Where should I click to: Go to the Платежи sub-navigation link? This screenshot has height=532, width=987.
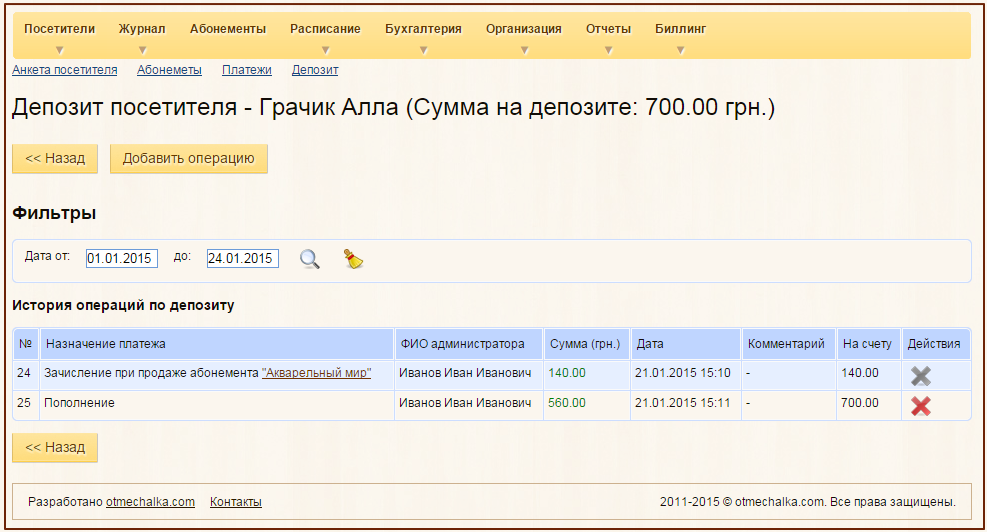click(247, 70)
